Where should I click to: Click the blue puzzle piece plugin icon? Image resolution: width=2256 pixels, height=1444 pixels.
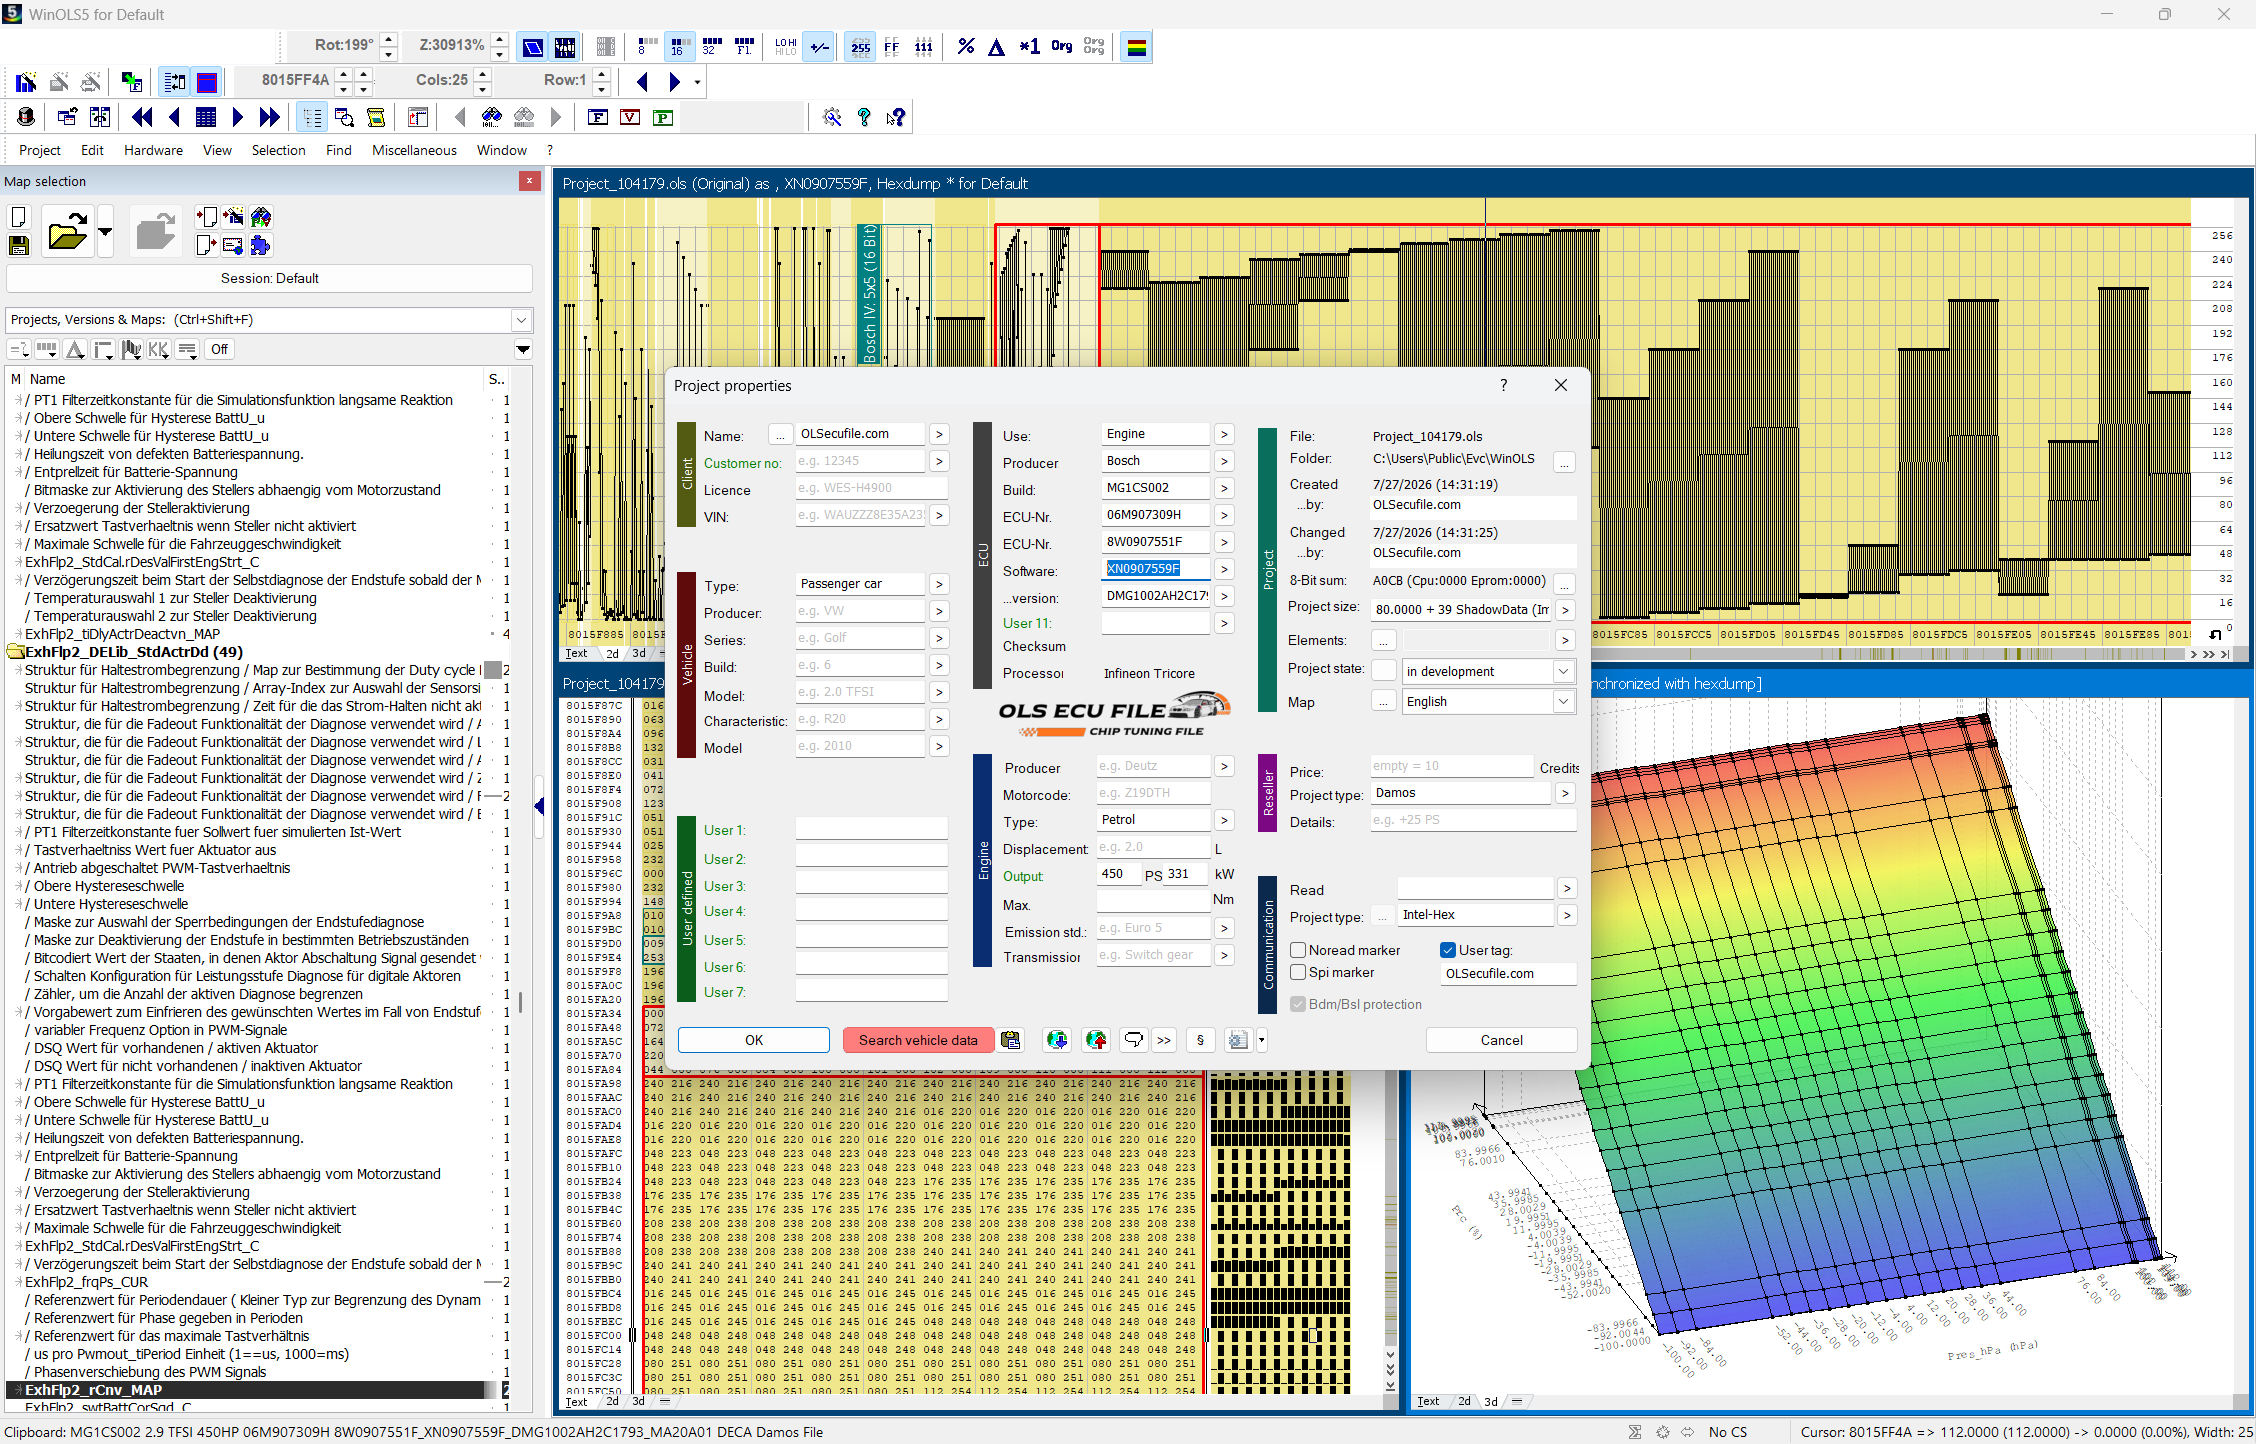point(260,245)
